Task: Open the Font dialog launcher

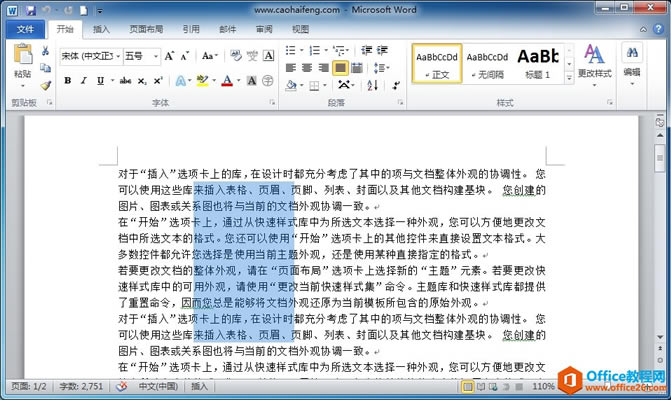Action: (272, 102)
